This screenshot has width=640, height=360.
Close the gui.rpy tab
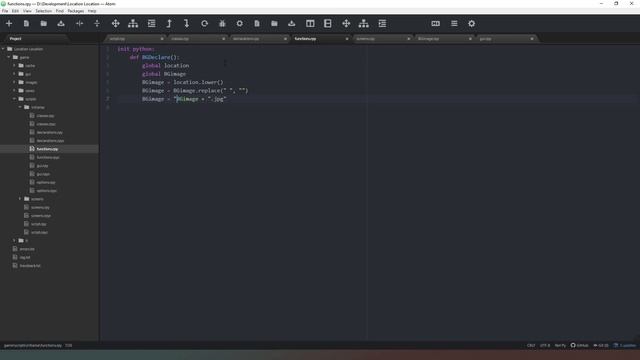pyautogui.click(x=532, y=39)
